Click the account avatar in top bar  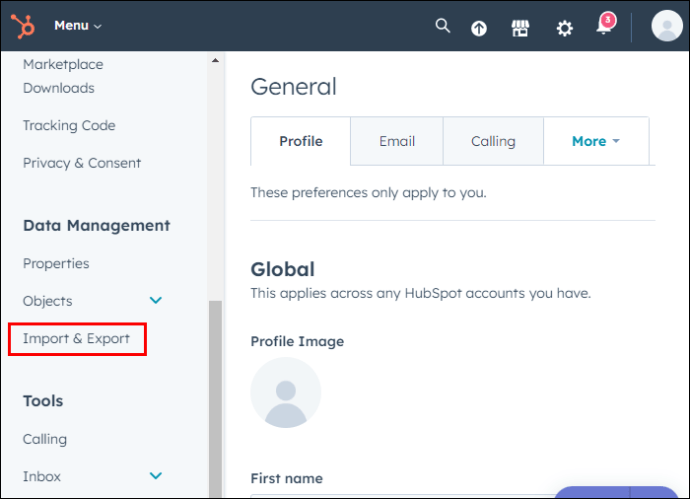667,26
